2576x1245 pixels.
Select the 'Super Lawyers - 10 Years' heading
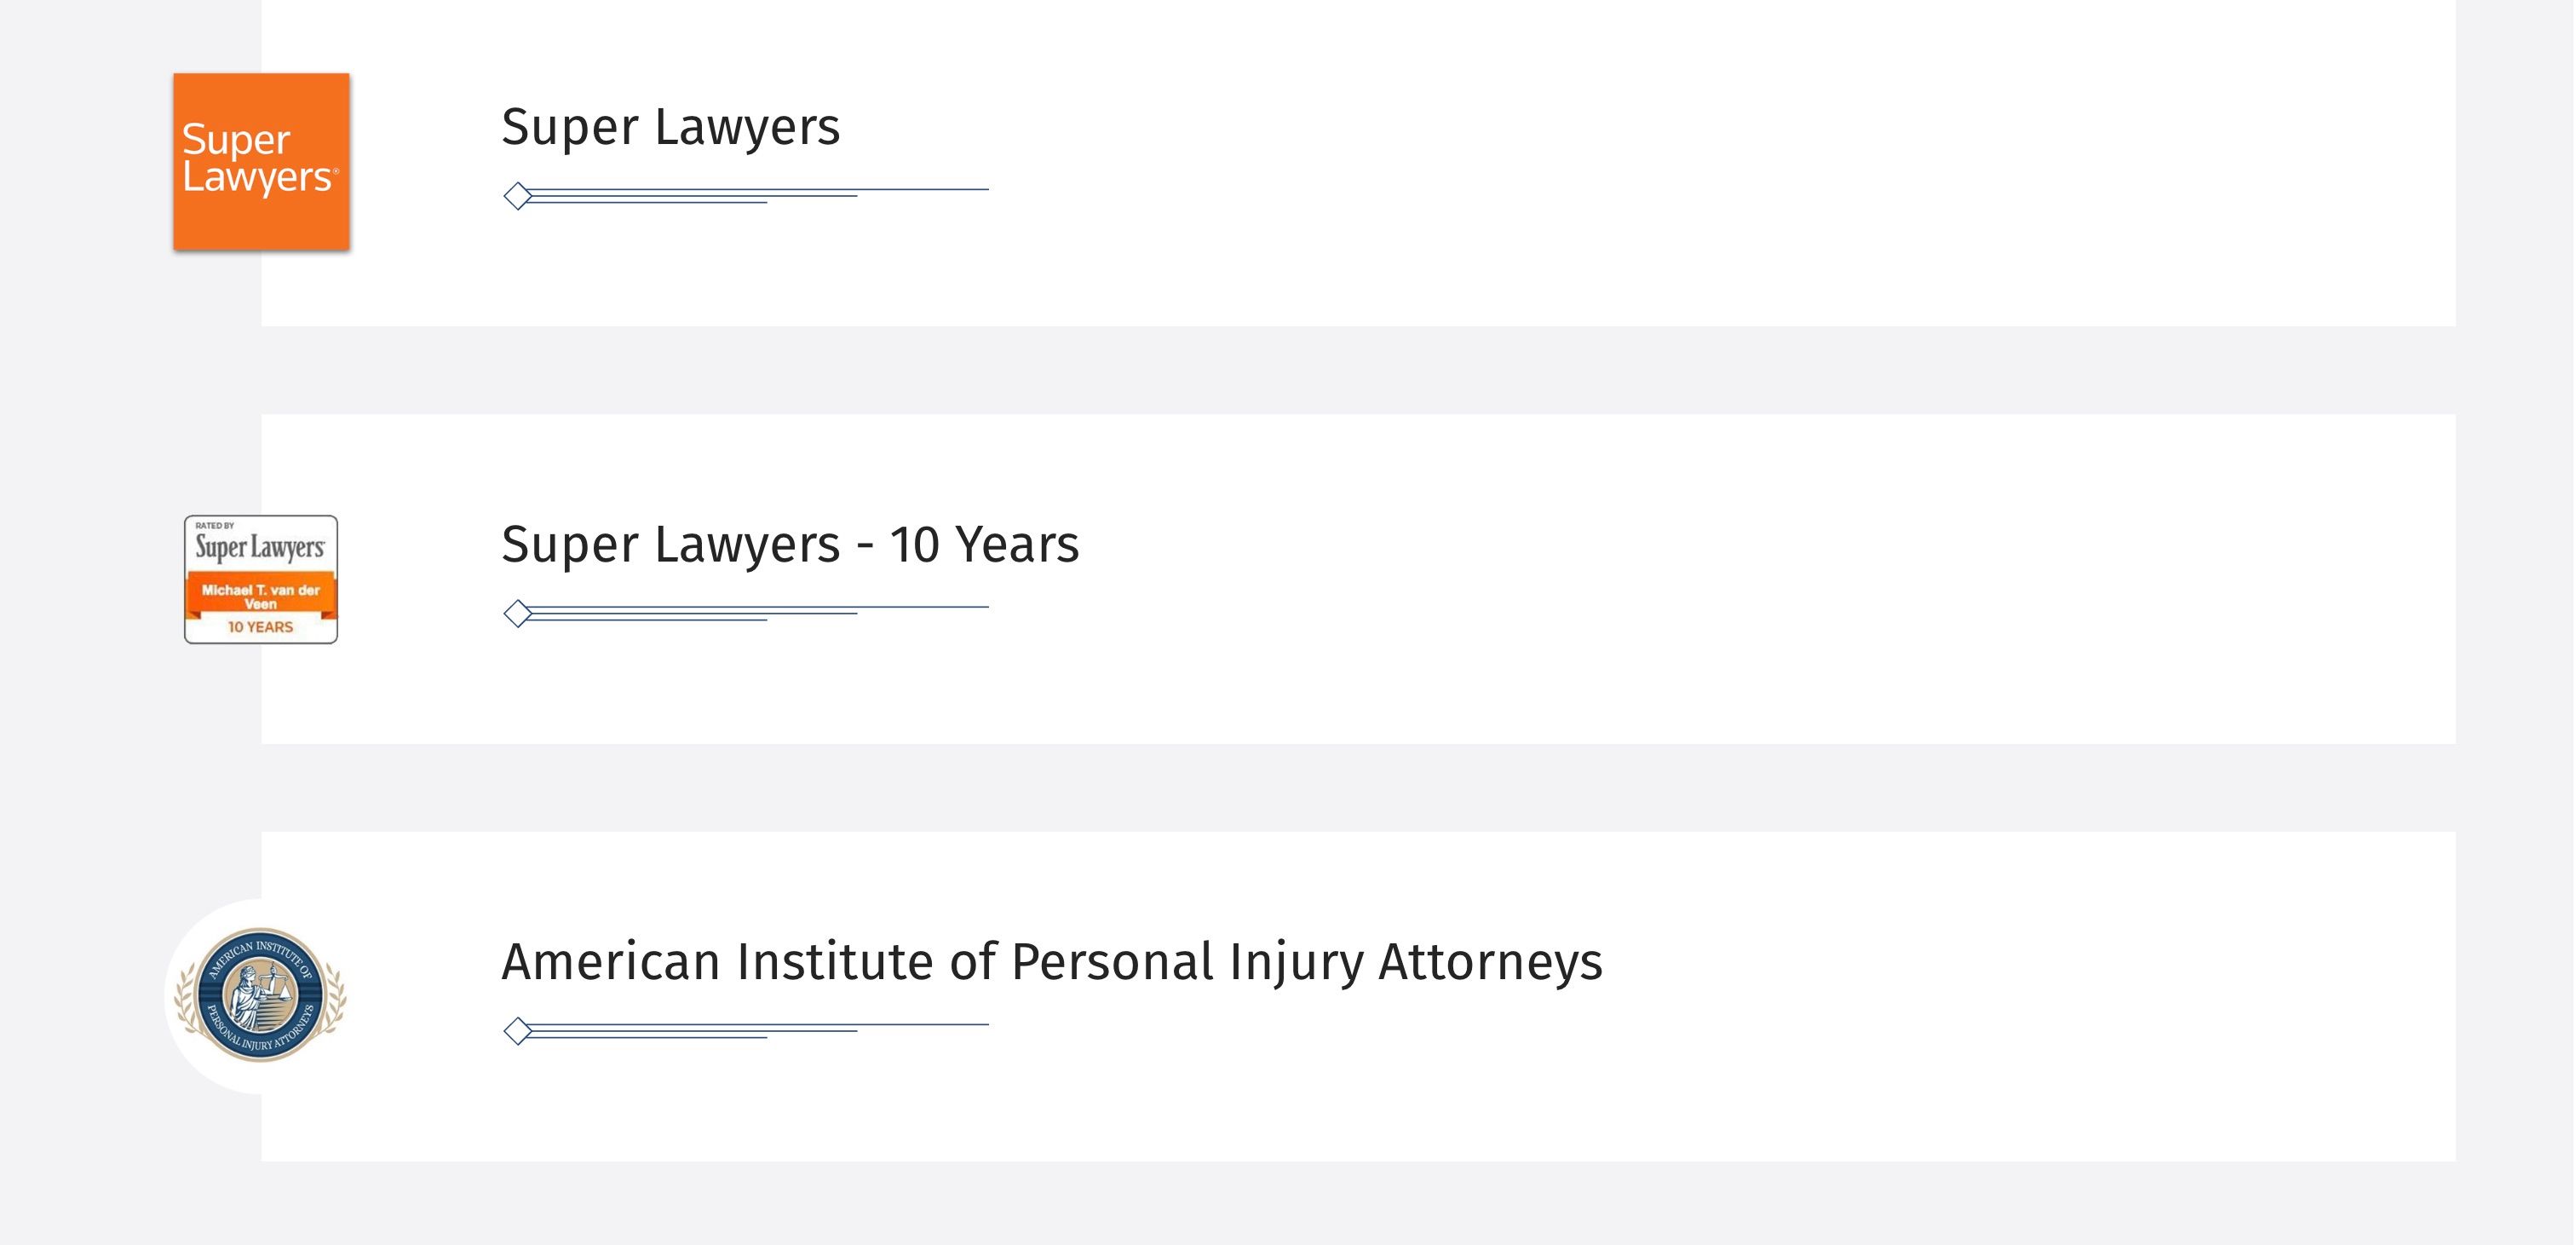pos(790,545)
